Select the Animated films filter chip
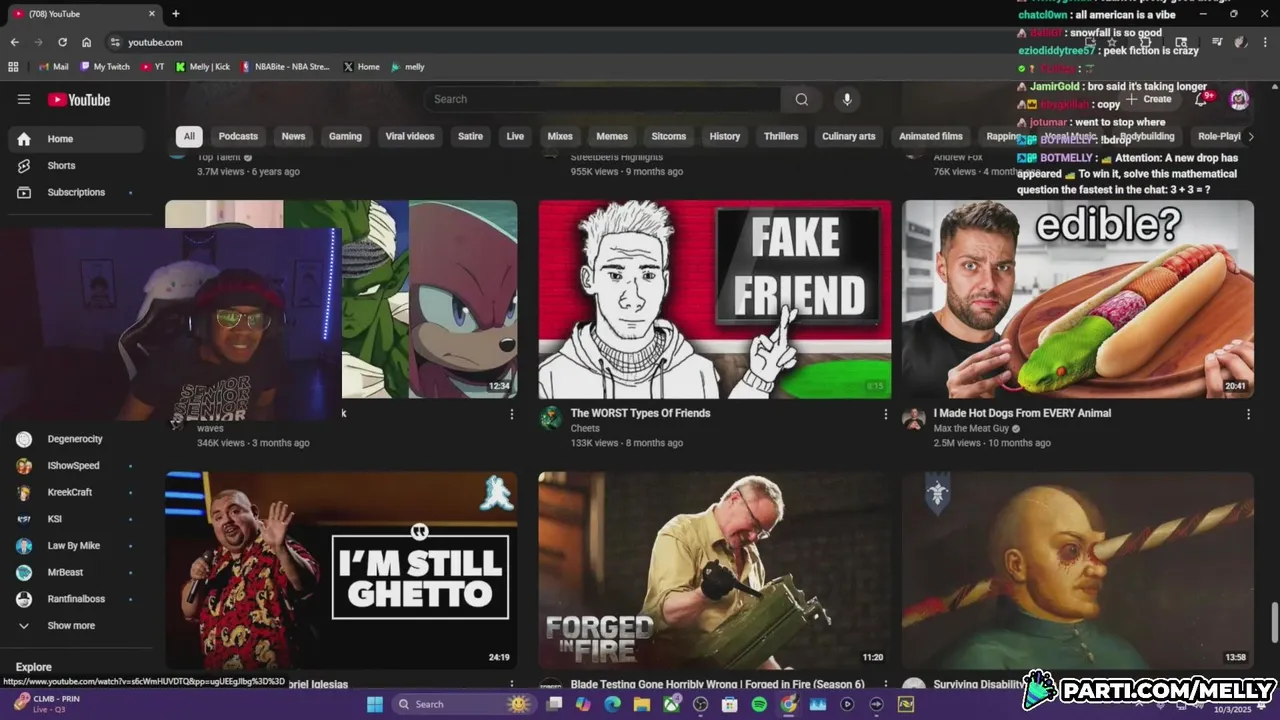Image resolution: width=1280 pixels, height=720 pixels. pos(931,136)
